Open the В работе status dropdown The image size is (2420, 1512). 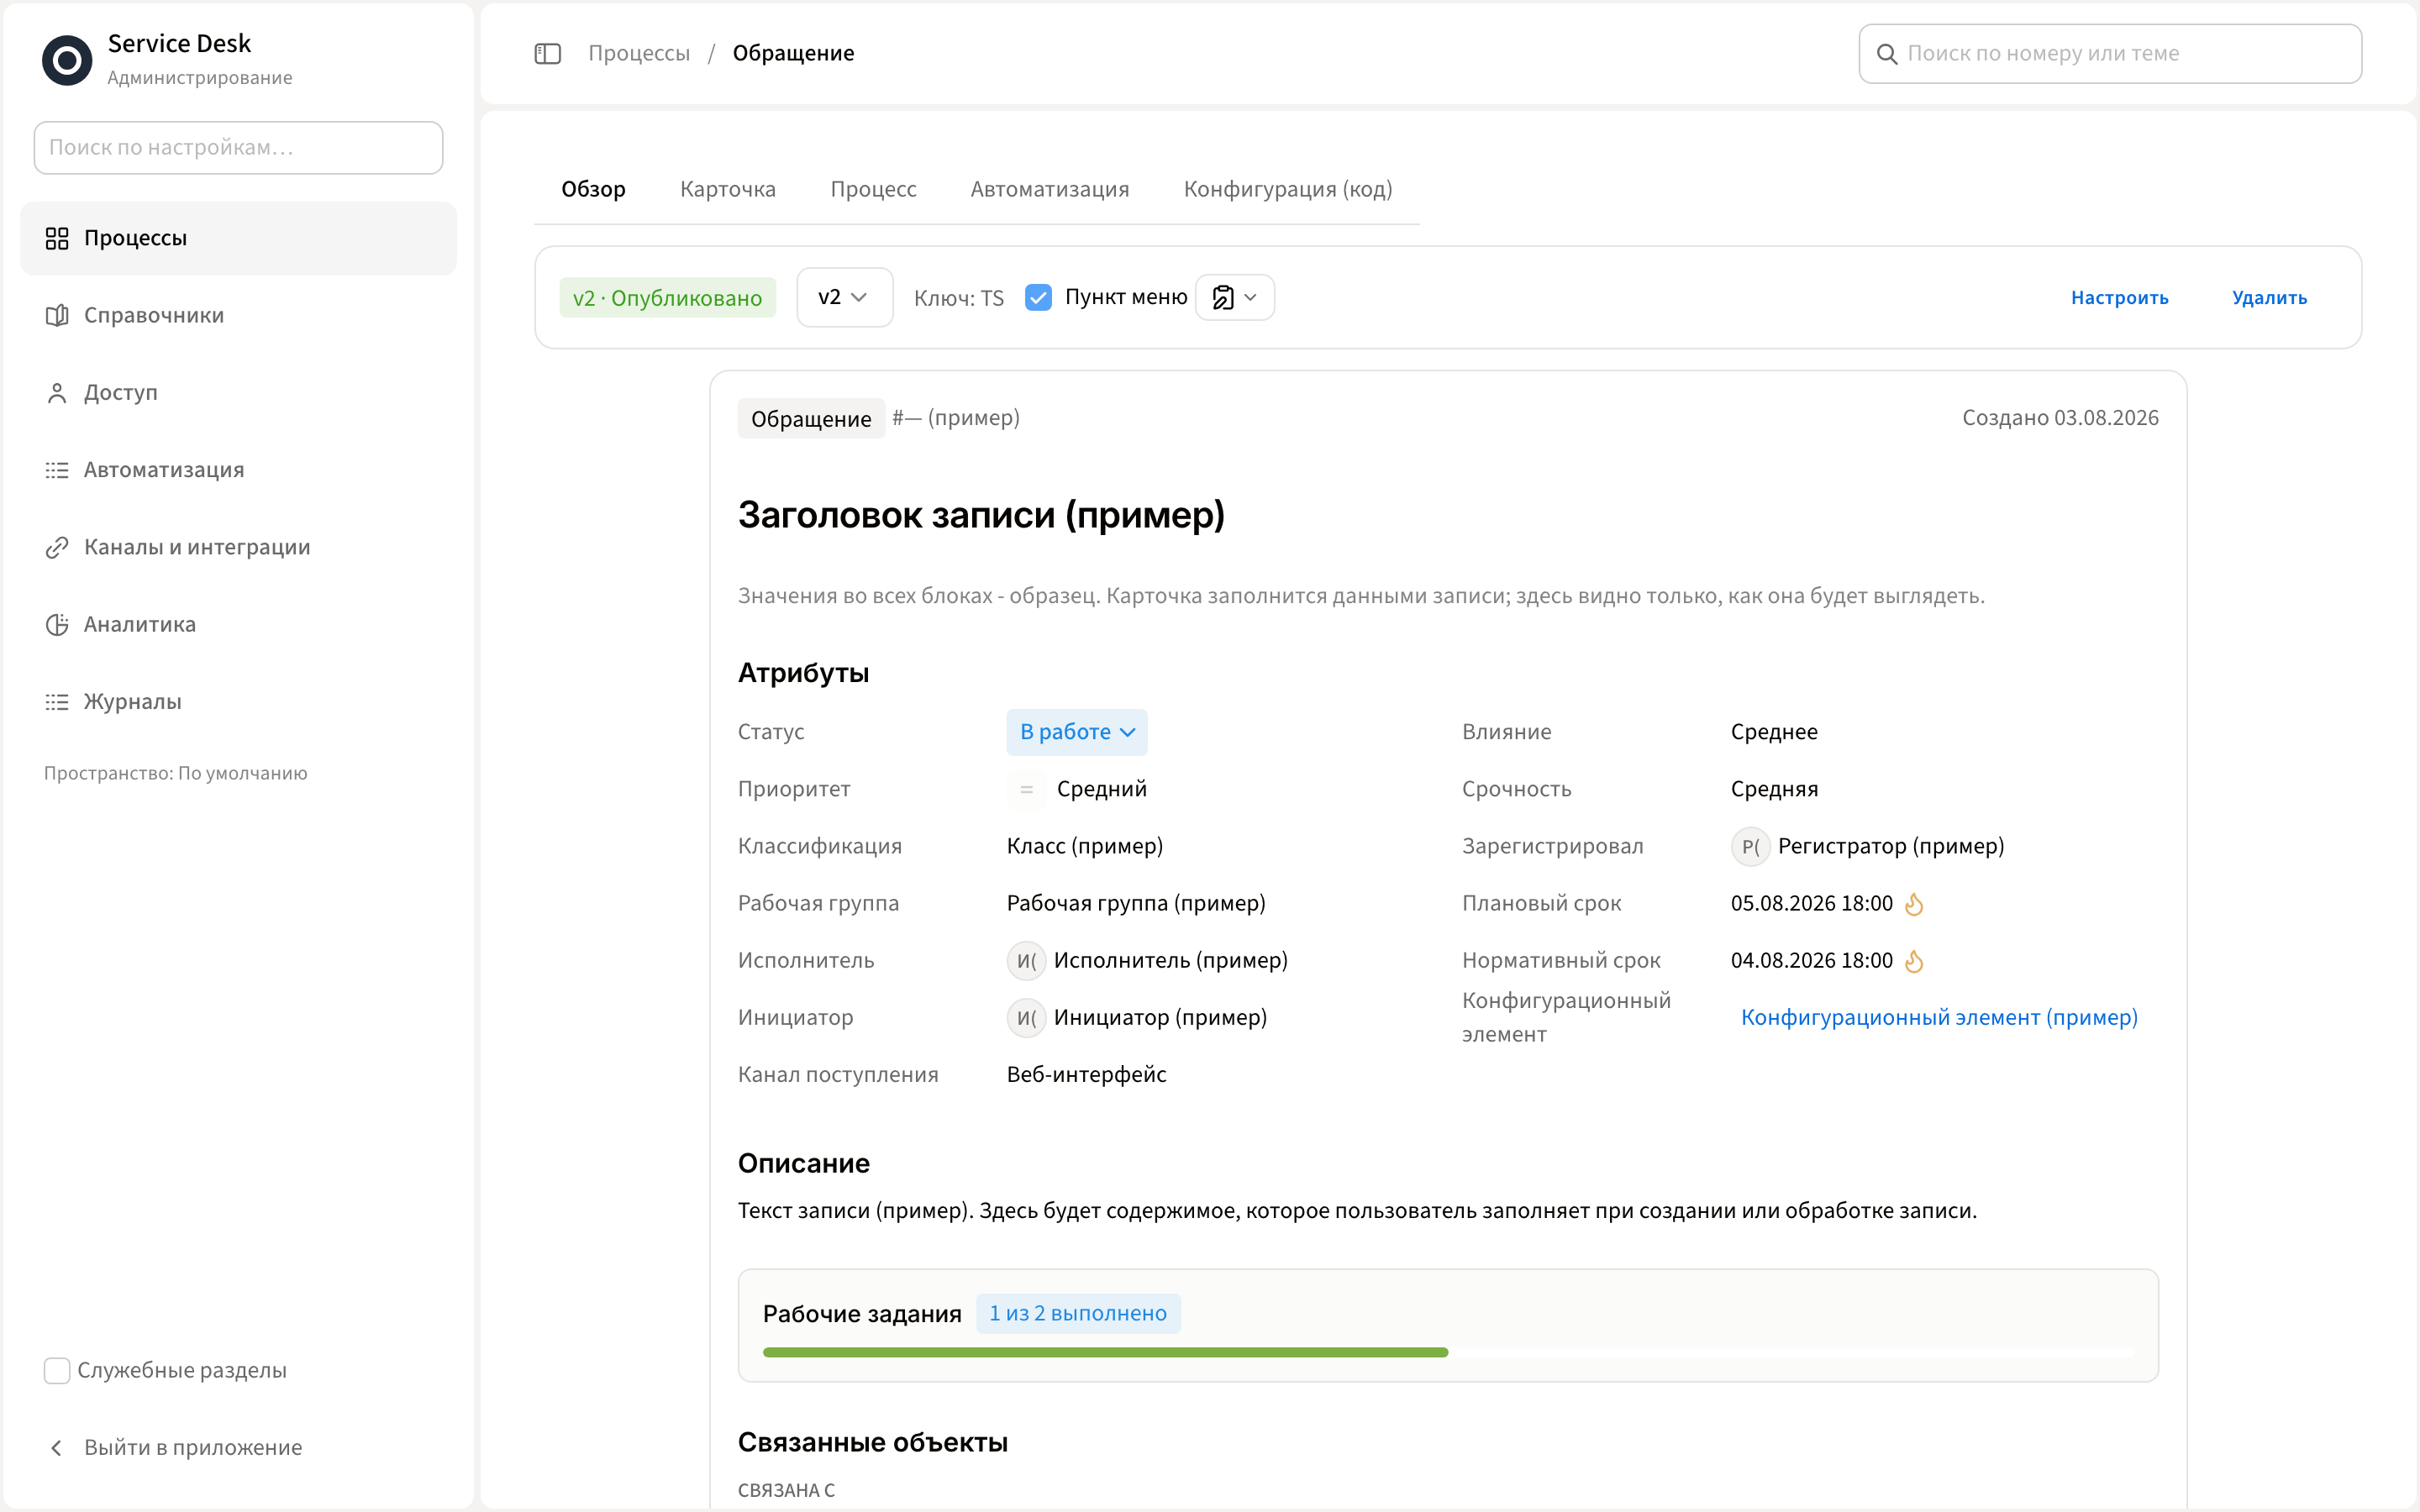(x=1076, y=732)
